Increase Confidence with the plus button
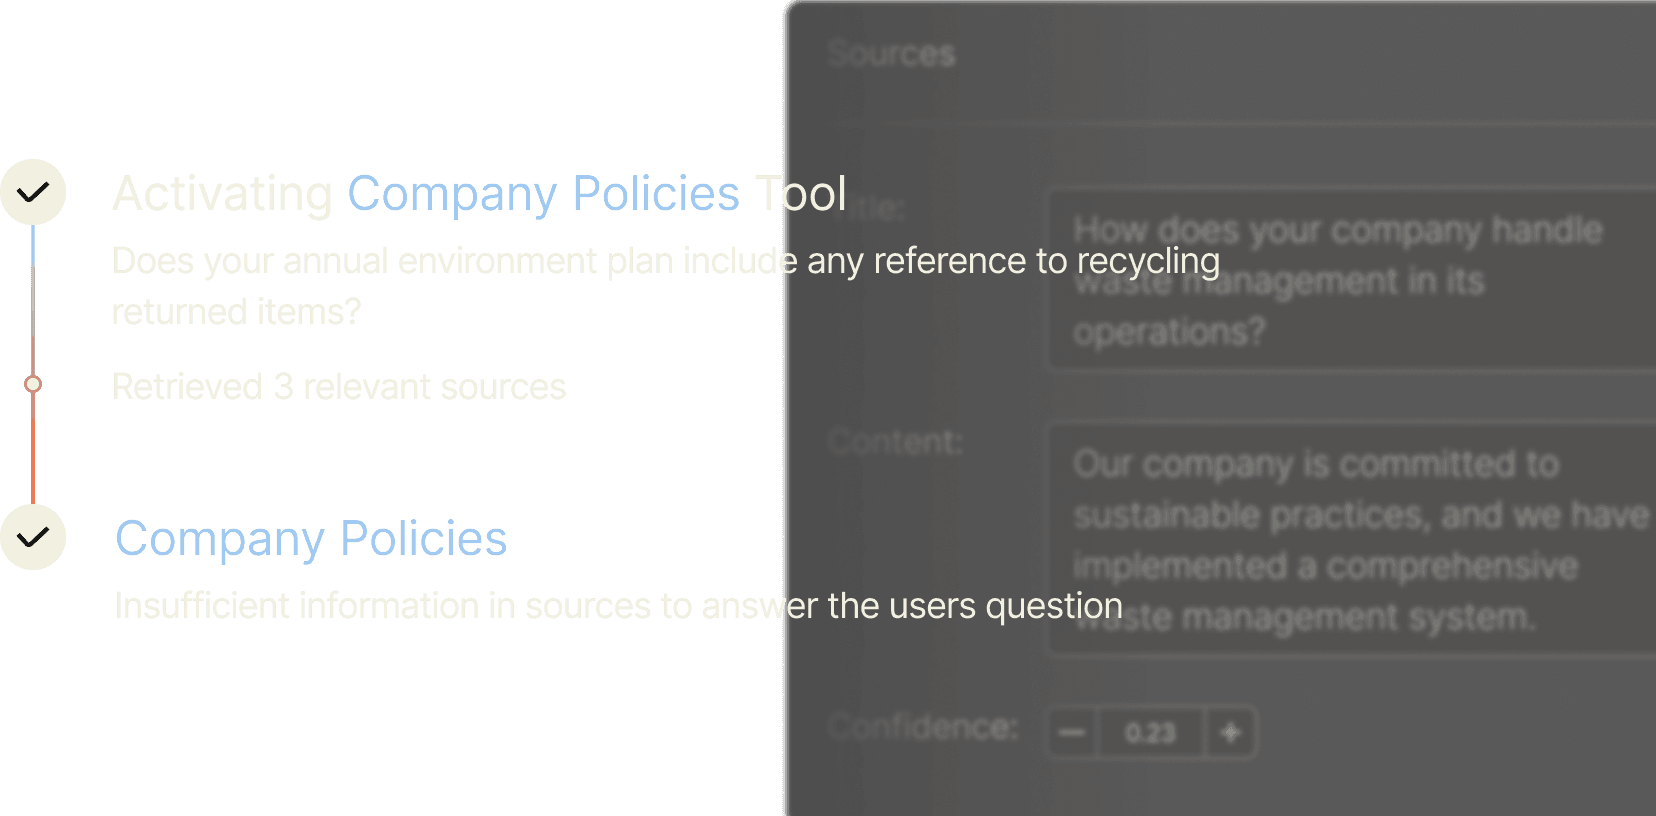The height and width of the screenshot is (816, 1656). coord(1230,733)
